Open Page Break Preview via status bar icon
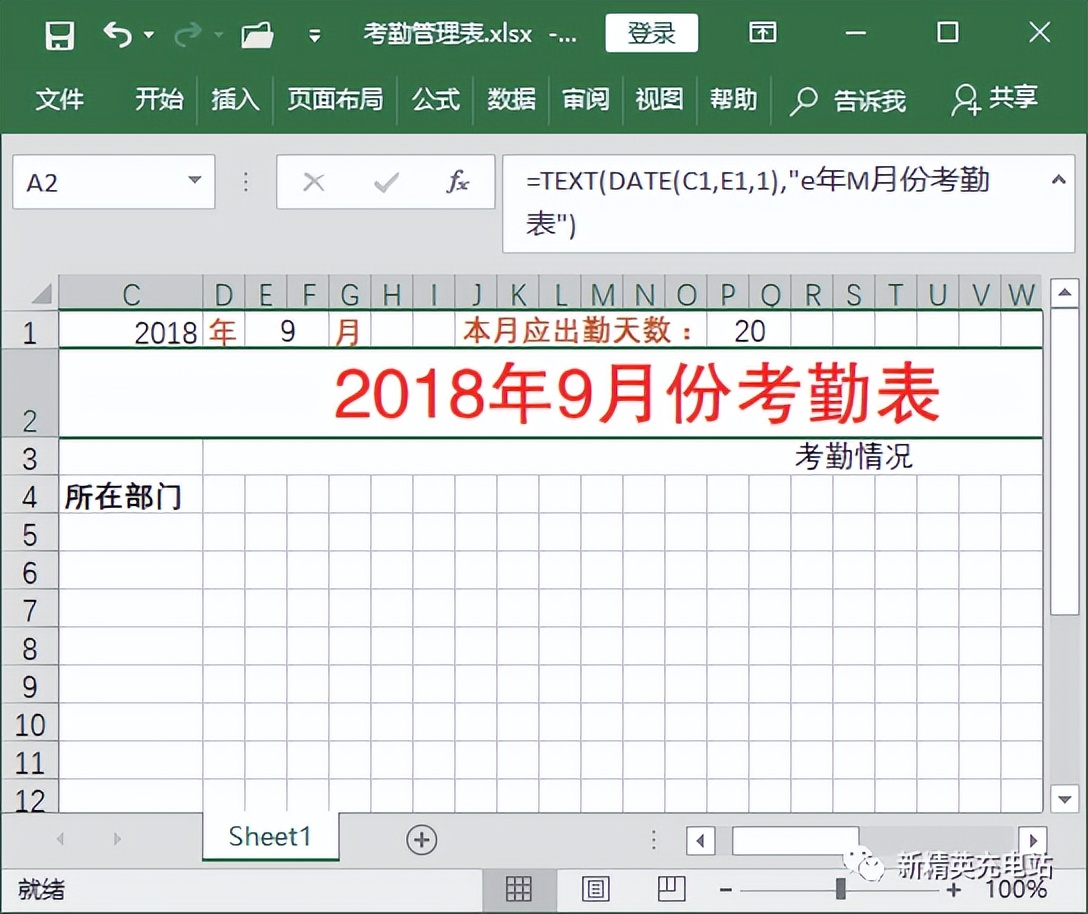Screen dimensions: 1088x914 click(x=671, y=889)
